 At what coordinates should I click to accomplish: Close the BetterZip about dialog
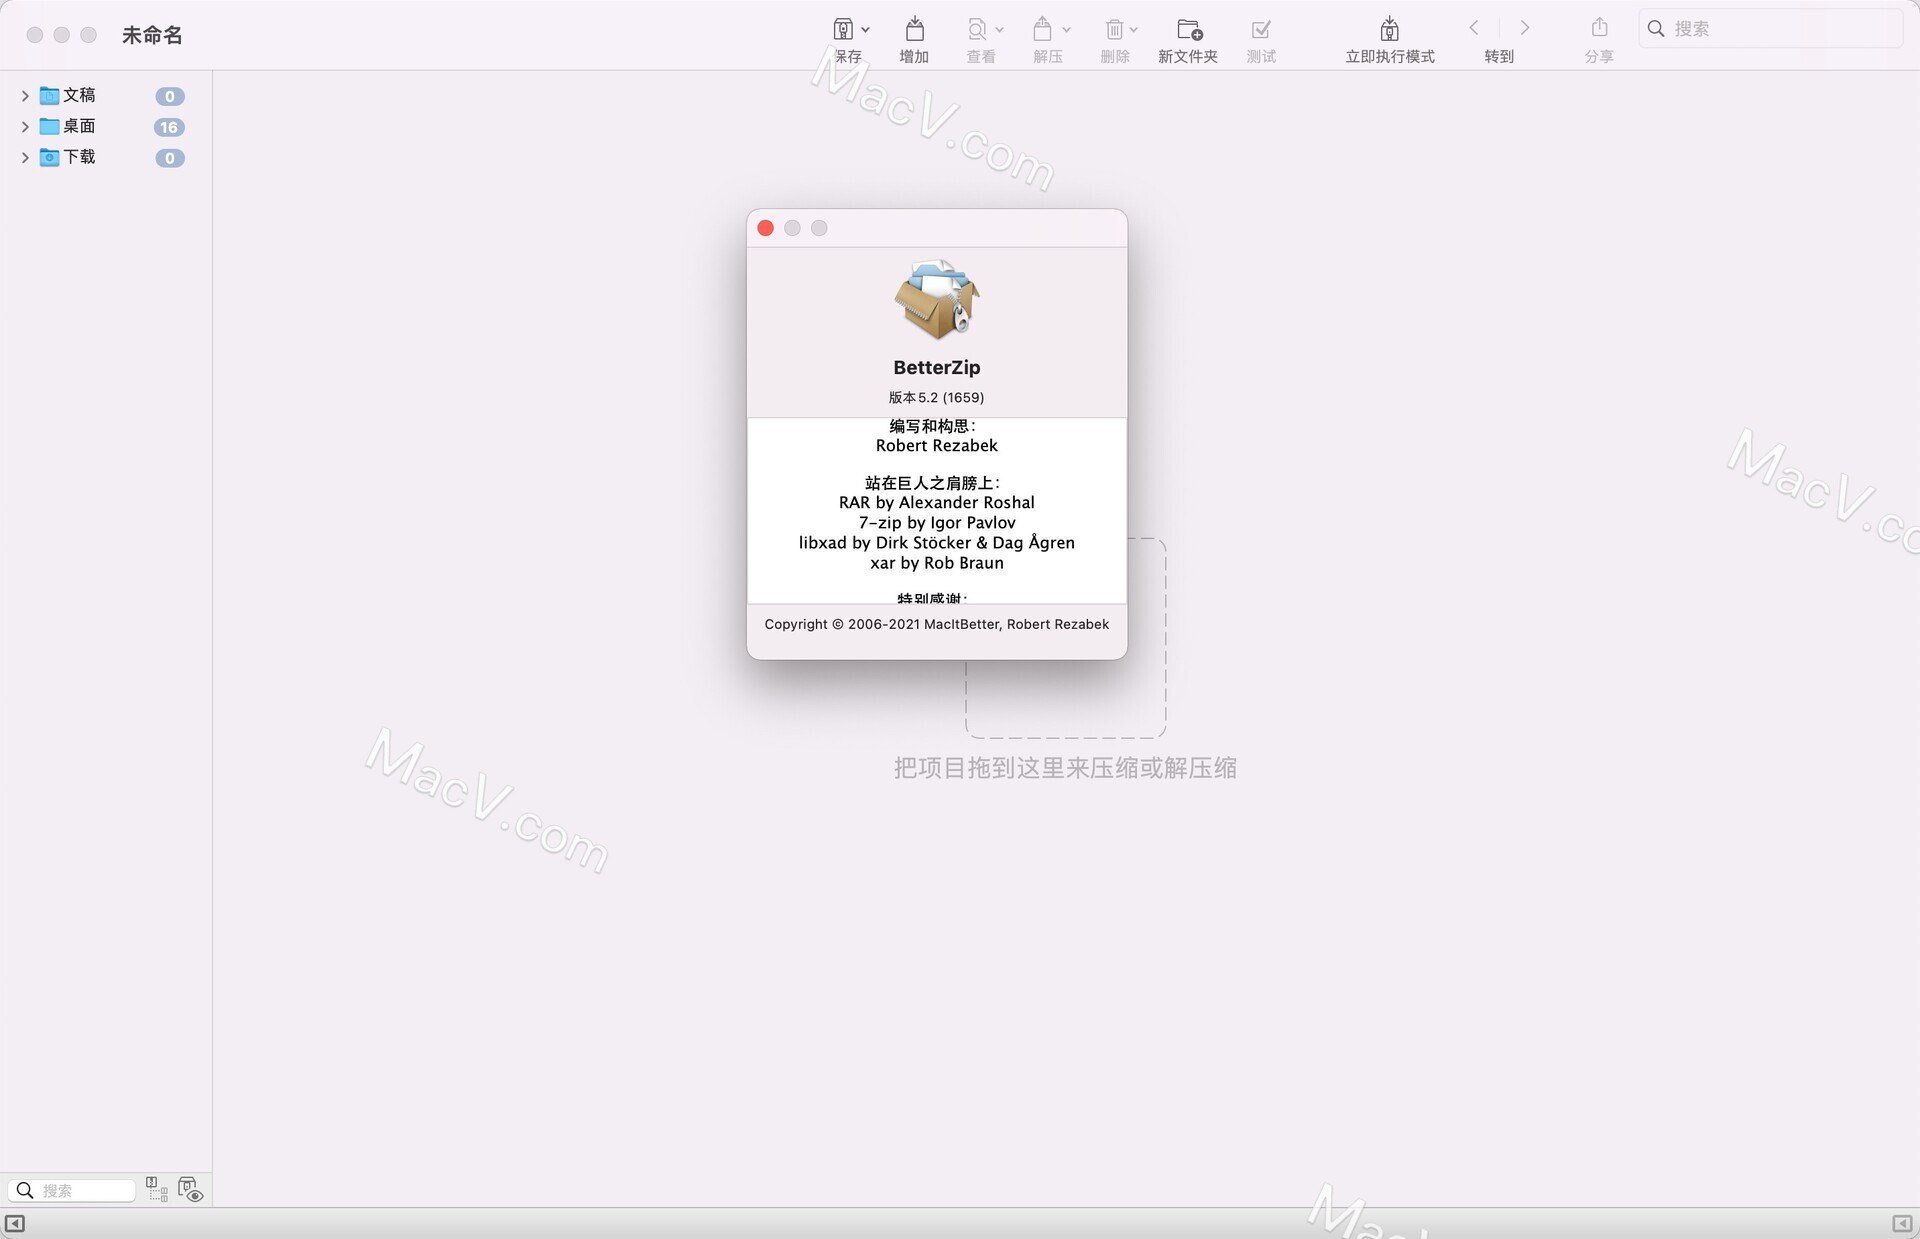[766, 228]
